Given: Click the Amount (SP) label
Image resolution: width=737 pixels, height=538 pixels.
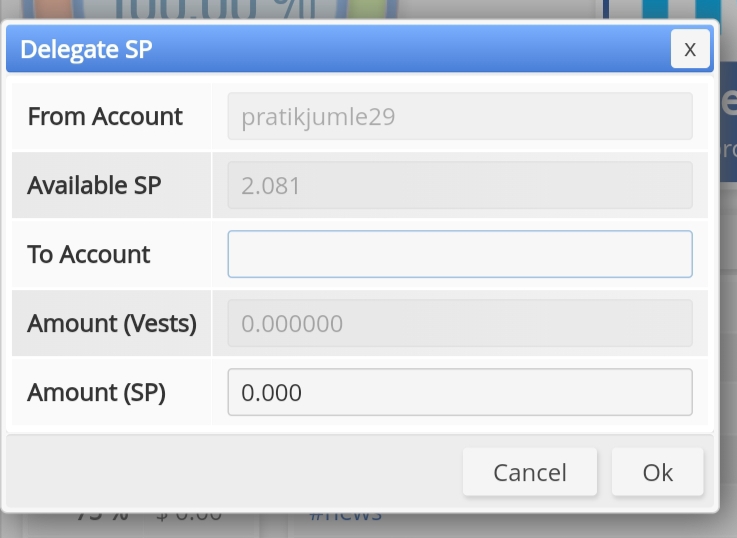Looking at the screenshot, I should [x=96, y=393].
